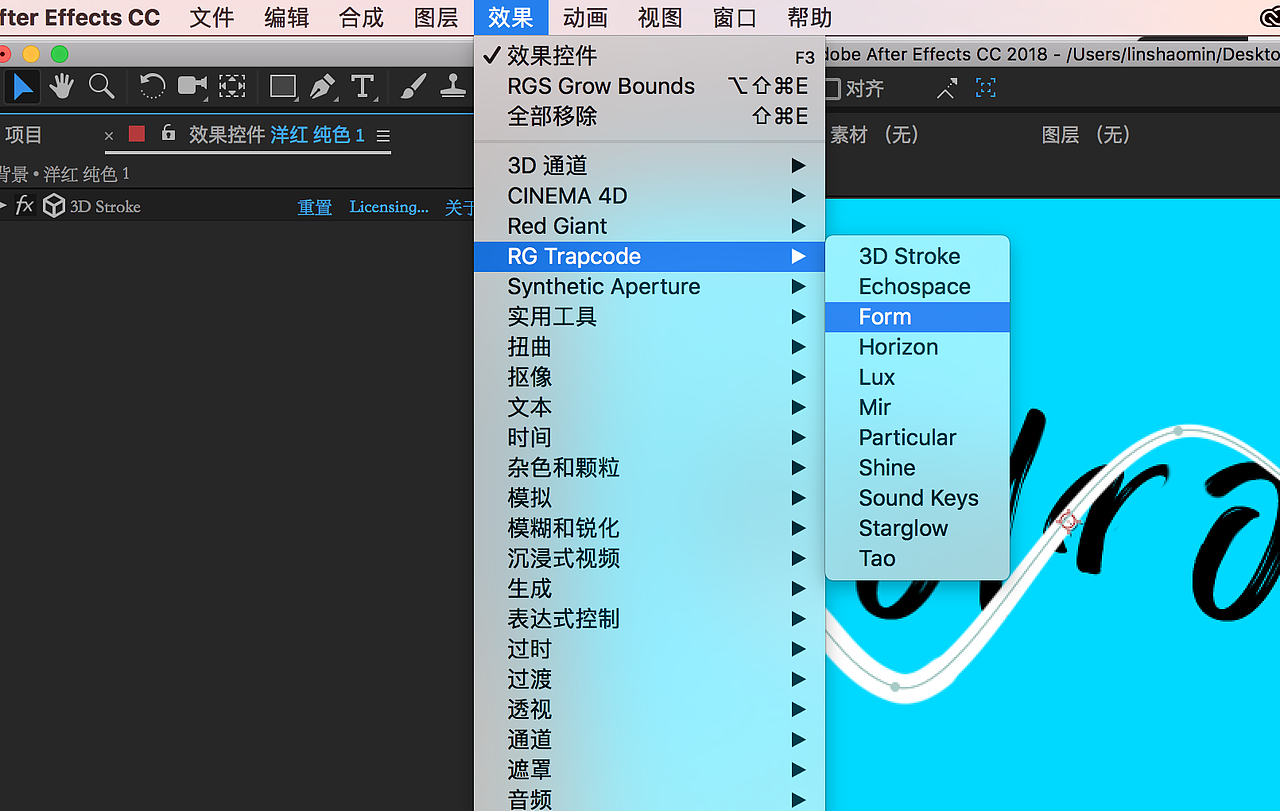Open the 动画 menu
Image resolution: width=1280 pixels, height=811 pixels.
(x=585, y=17)
